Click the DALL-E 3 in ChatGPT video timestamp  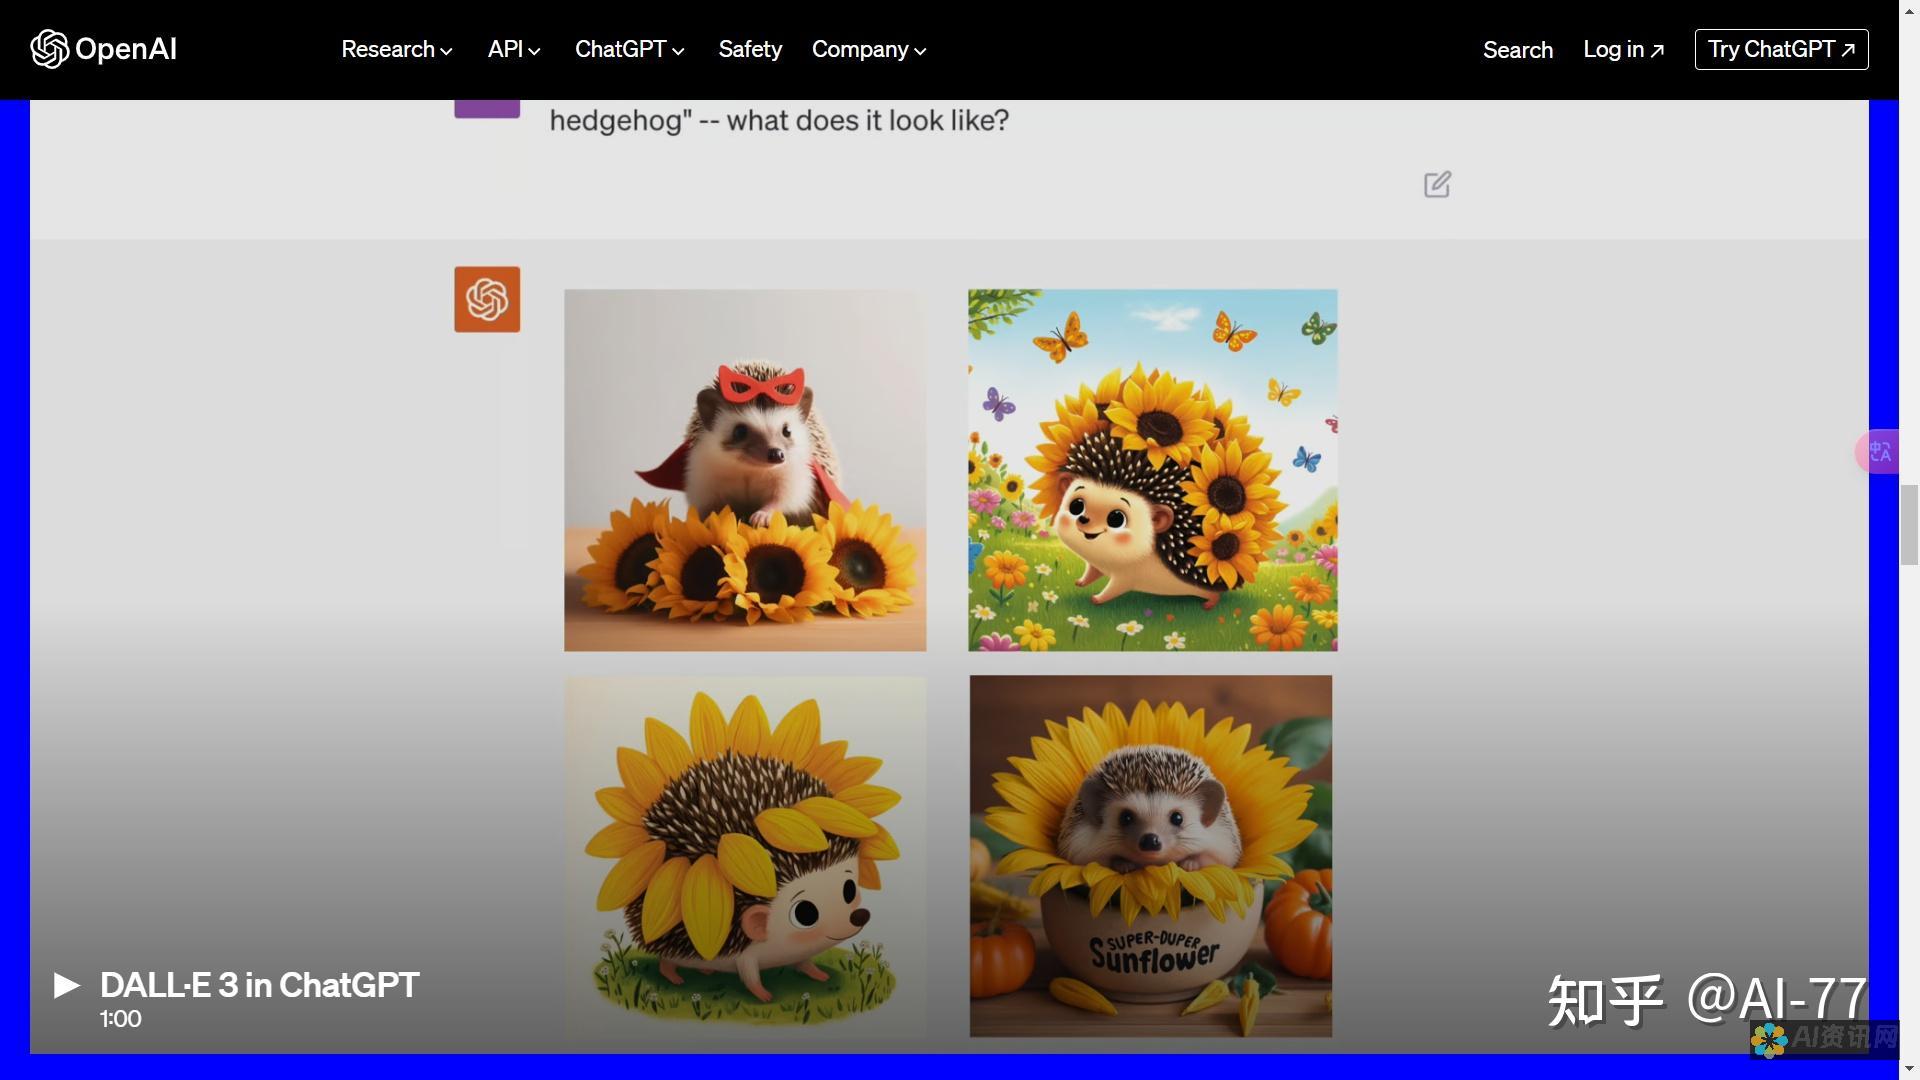(121, 1017)
